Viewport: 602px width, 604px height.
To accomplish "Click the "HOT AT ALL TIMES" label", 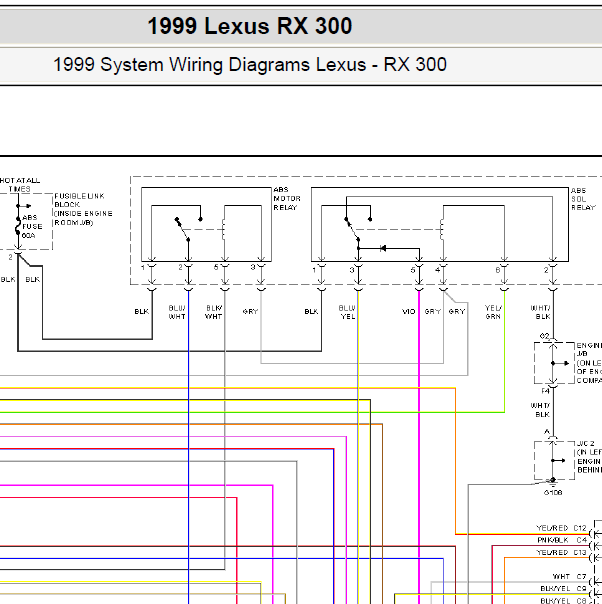I will pyautogui.click(x=20, y=185).
